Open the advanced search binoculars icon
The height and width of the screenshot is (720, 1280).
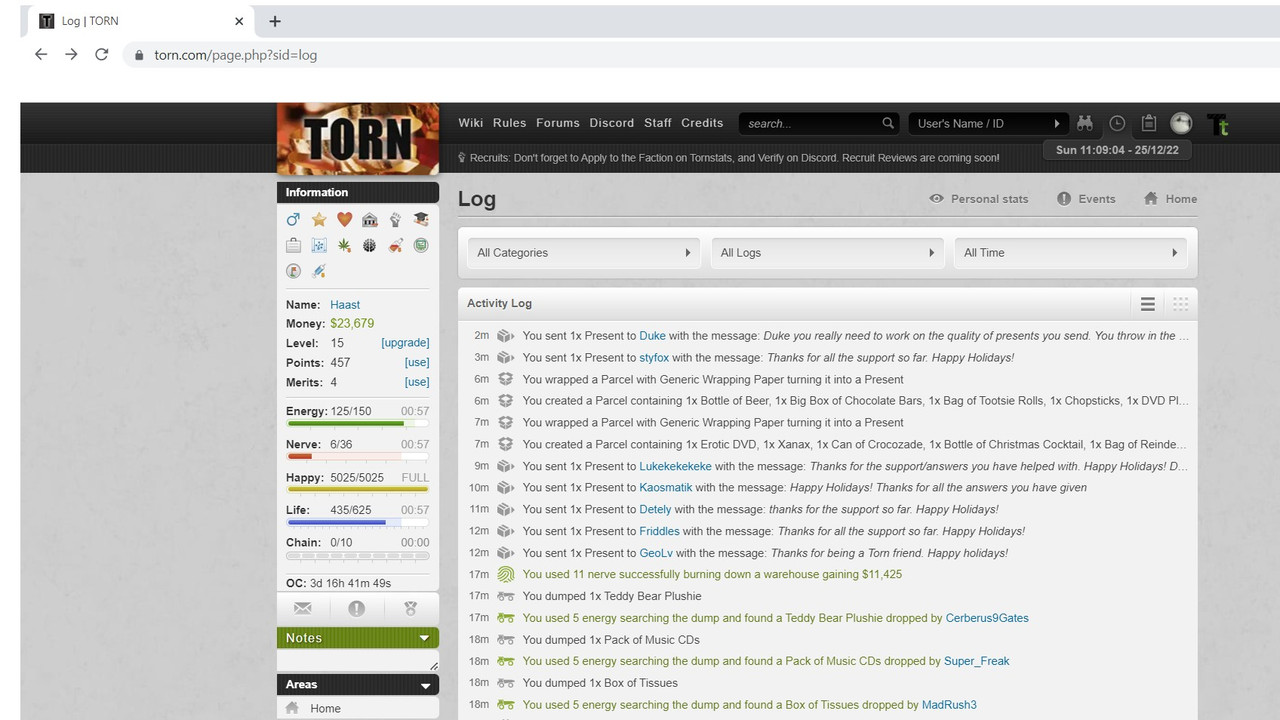[1085, 123]
